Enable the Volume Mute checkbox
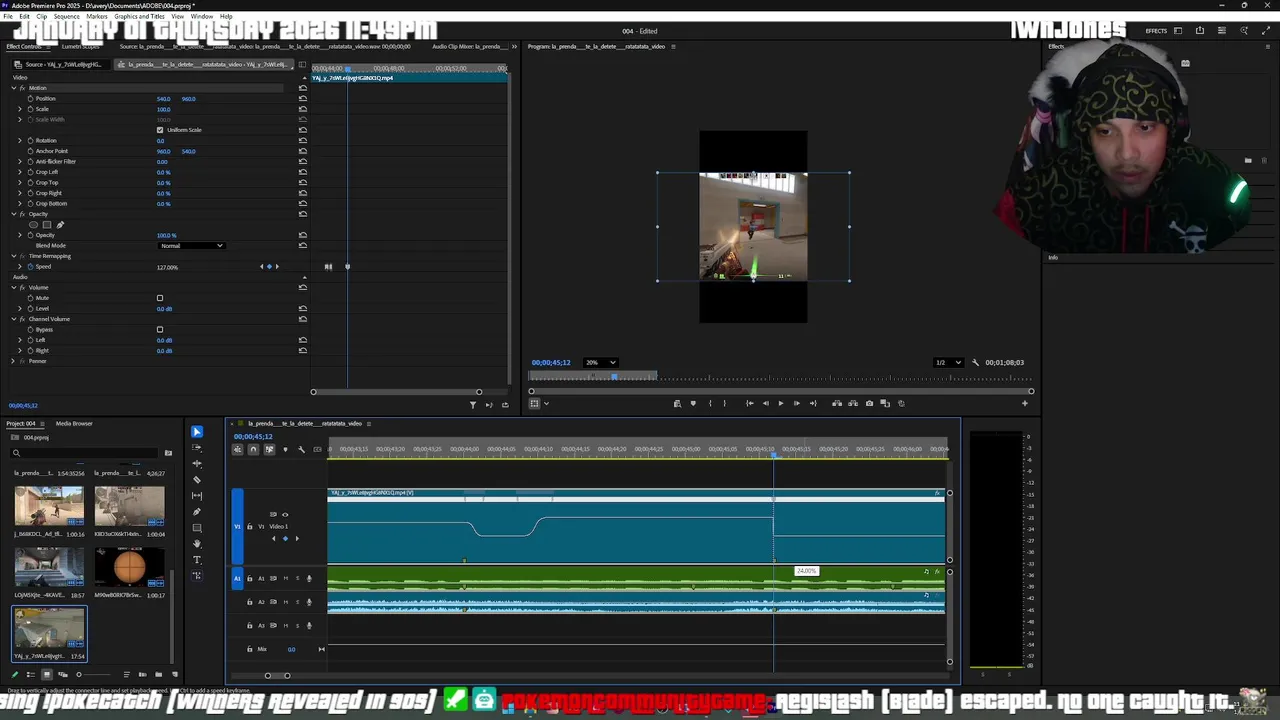 click(x=160, y=298)
